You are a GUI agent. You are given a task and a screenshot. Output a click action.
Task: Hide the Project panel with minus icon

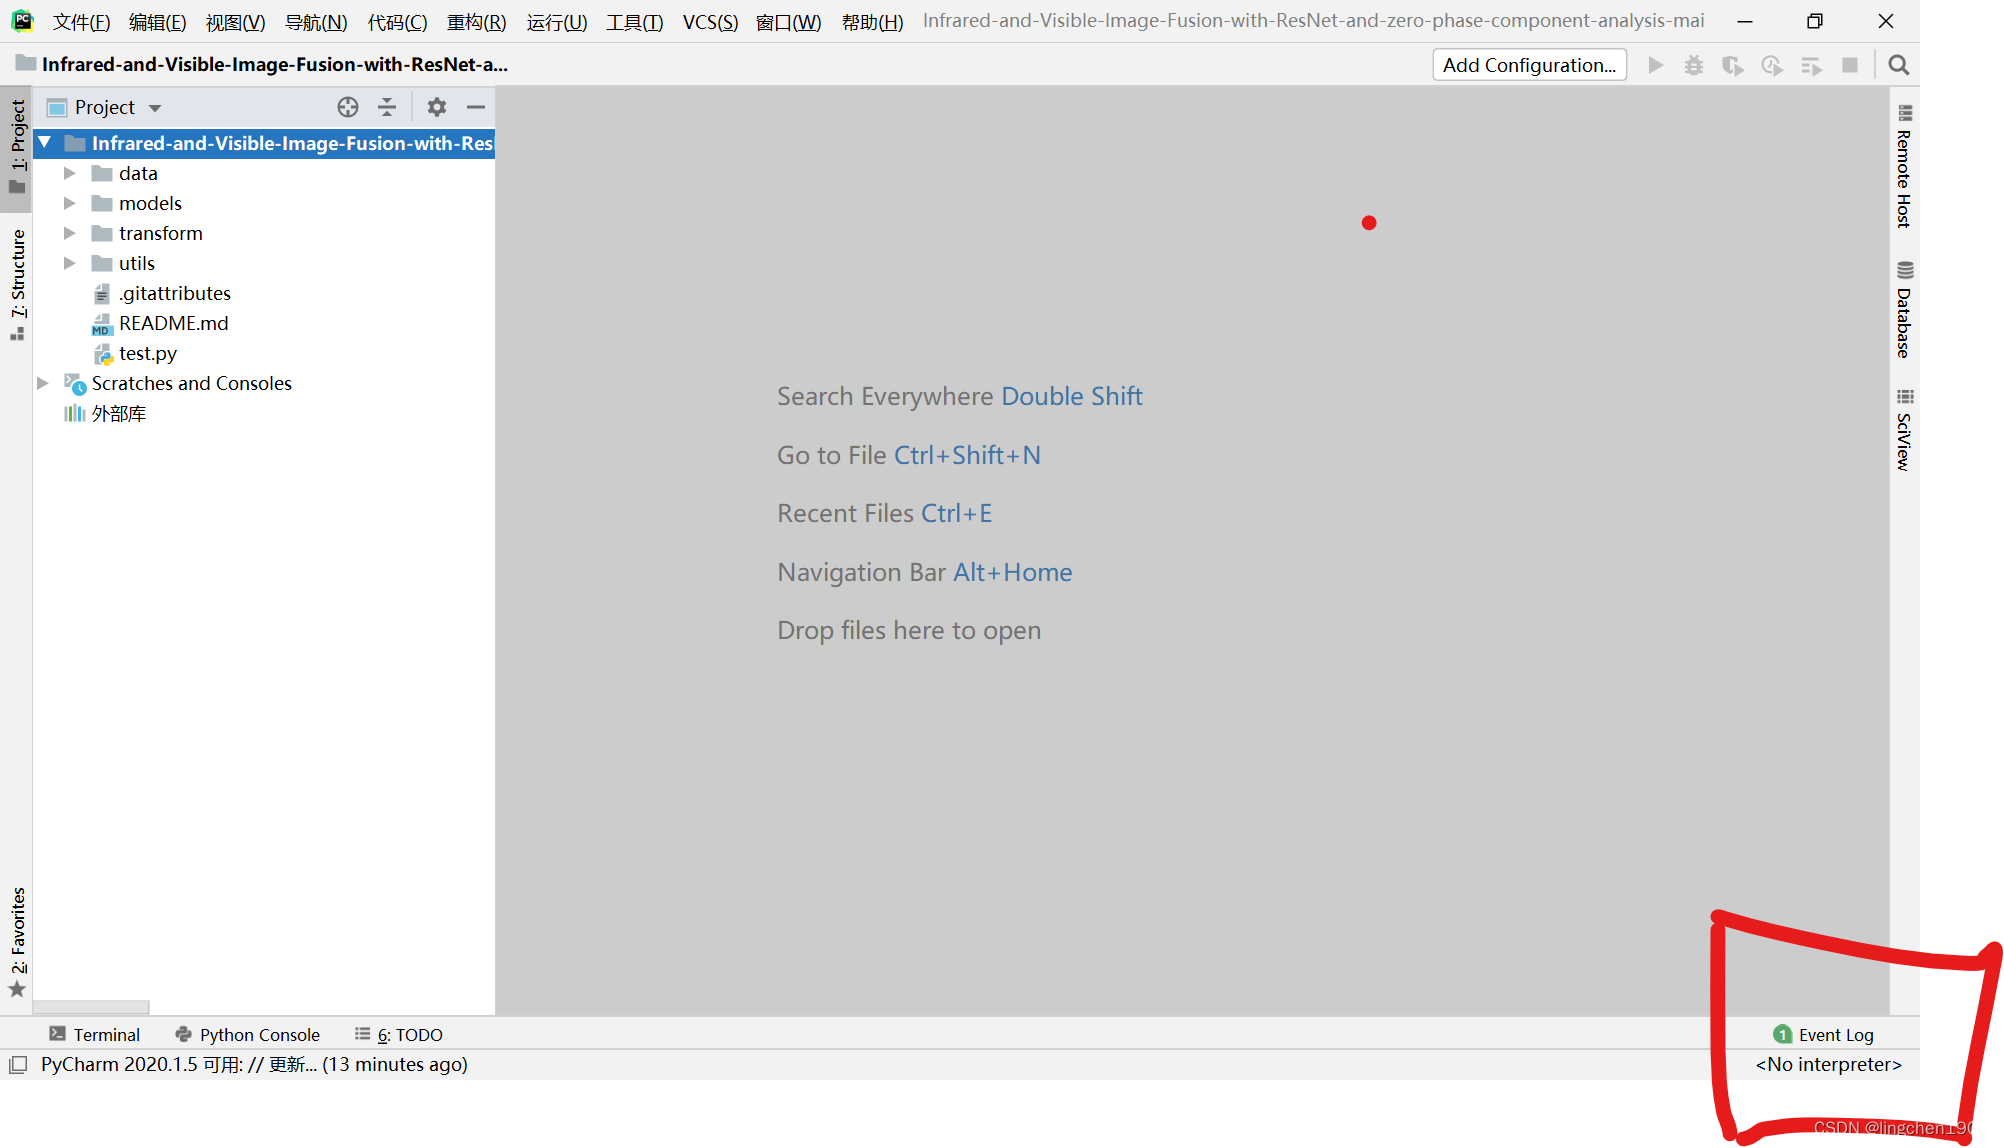tap(476, 107)
